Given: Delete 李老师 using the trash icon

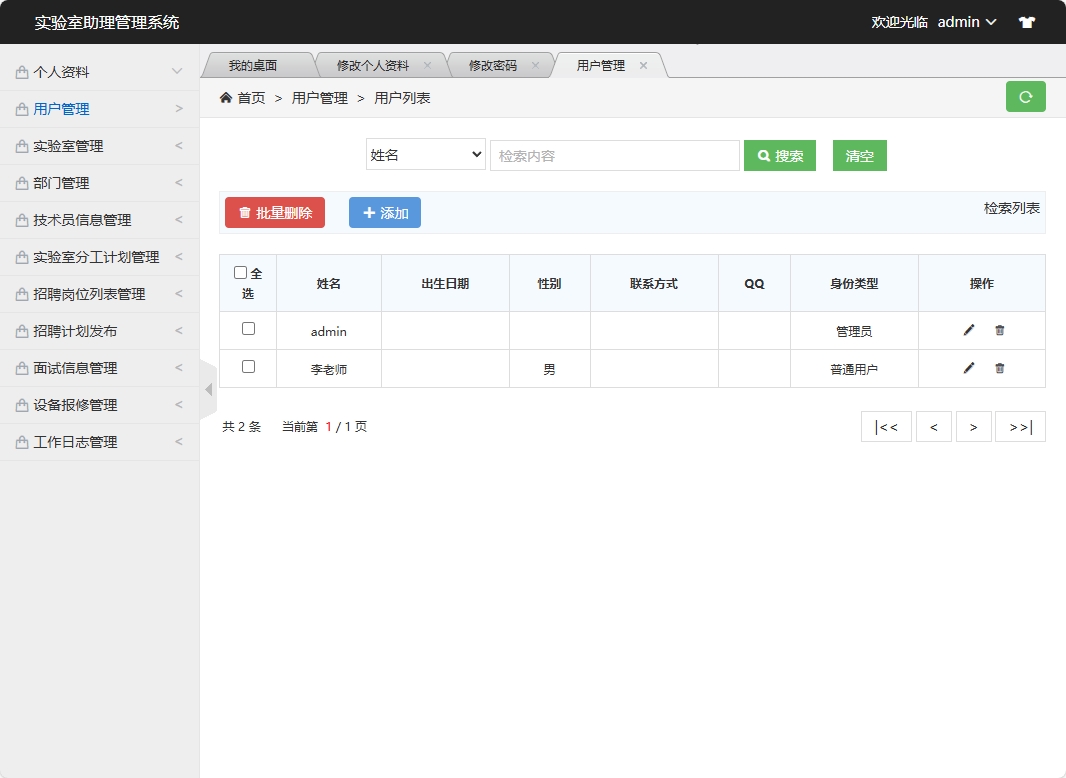Looking at the screenshot, I should [997, 368].
